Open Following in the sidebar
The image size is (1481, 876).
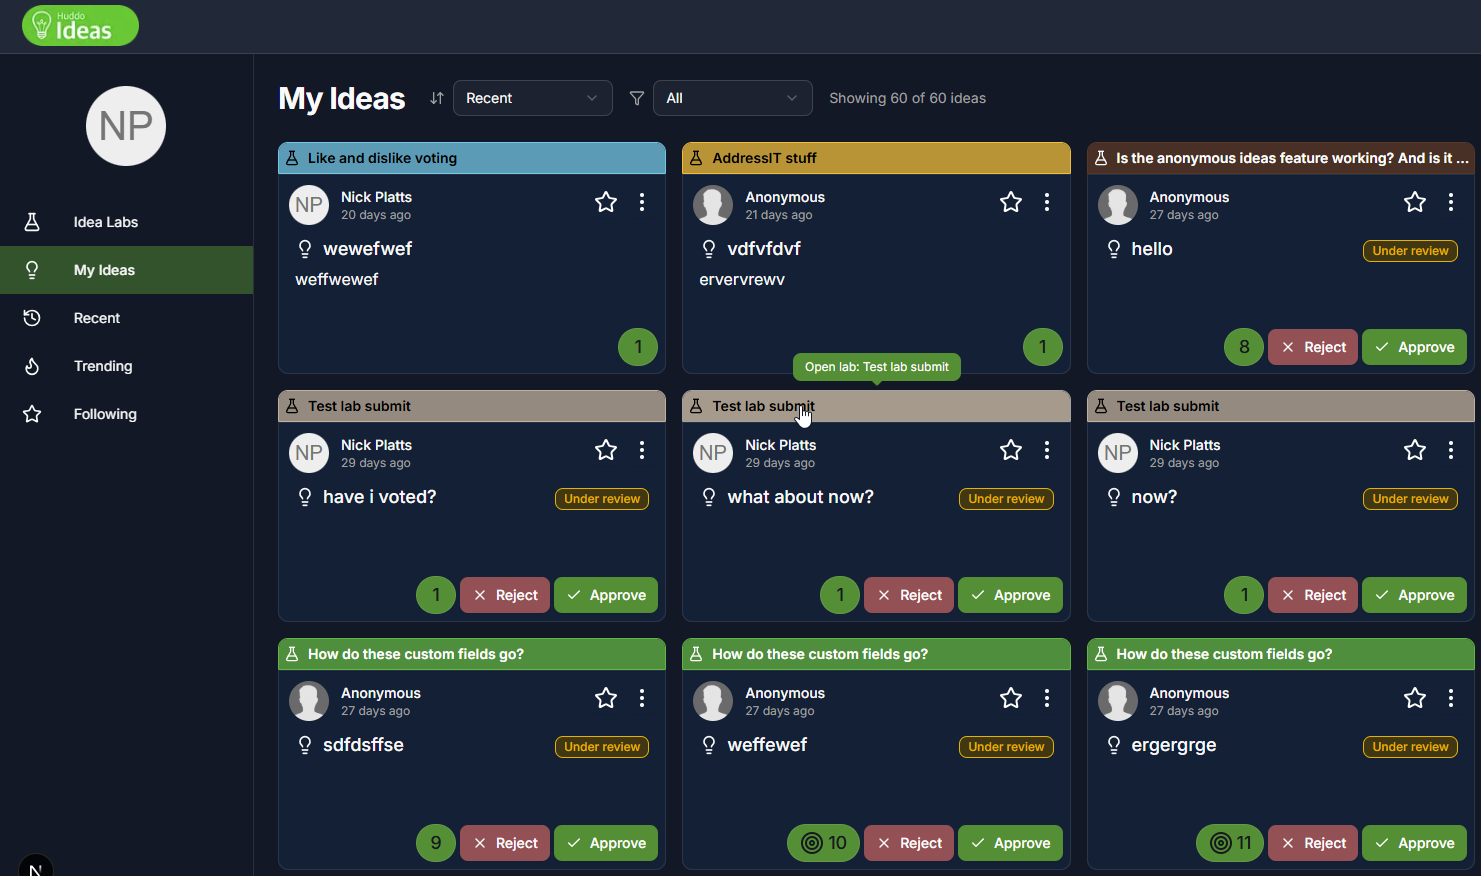pyautogui.click(x=126, y=414)
